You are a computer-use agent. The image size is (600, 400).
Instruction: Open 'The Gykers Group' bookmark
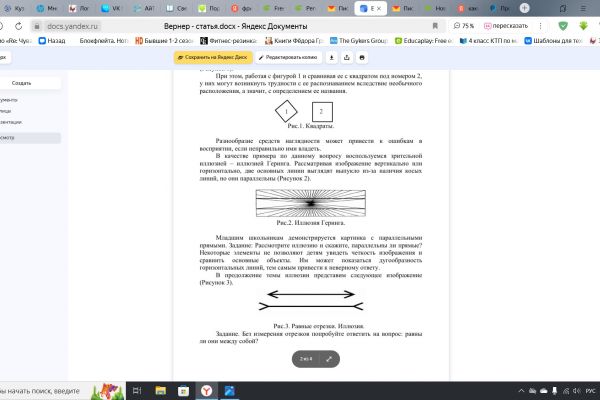359,41
